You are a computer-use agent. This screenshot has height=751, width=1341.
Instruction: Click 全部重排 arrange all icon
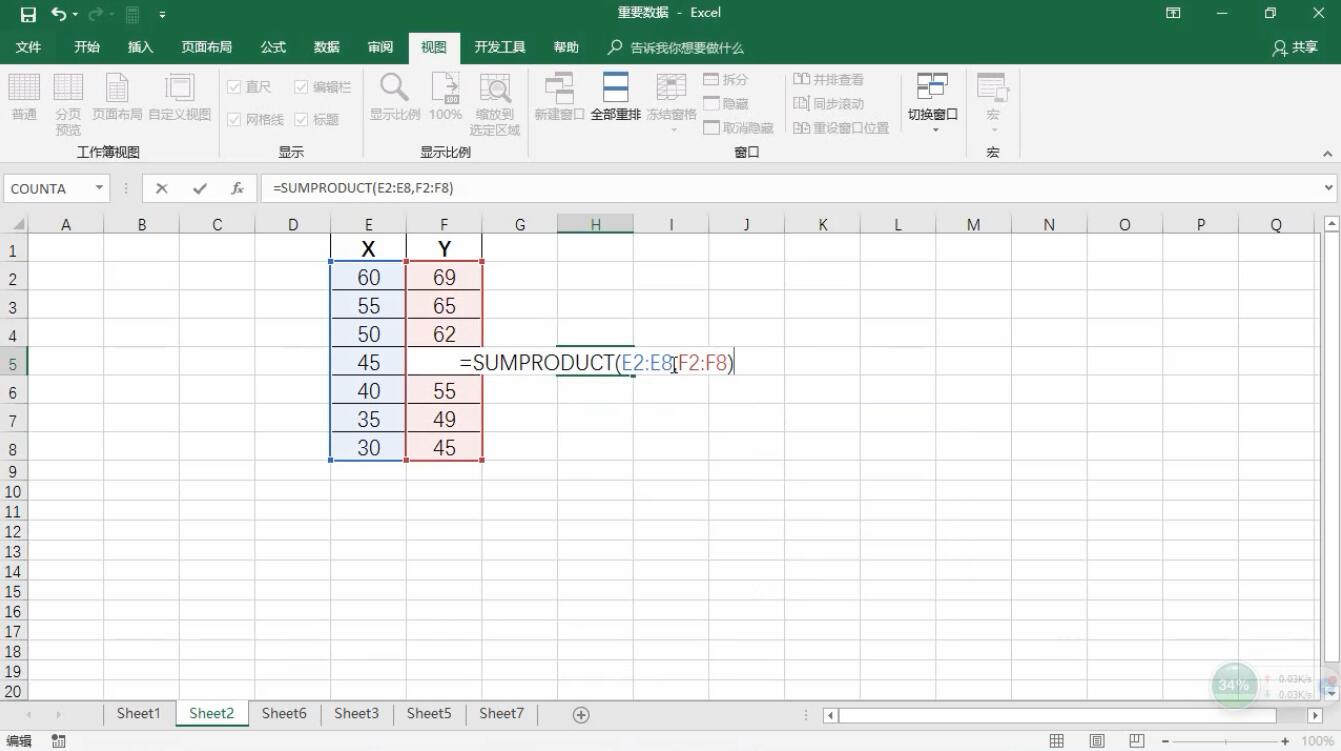[615, 98]
